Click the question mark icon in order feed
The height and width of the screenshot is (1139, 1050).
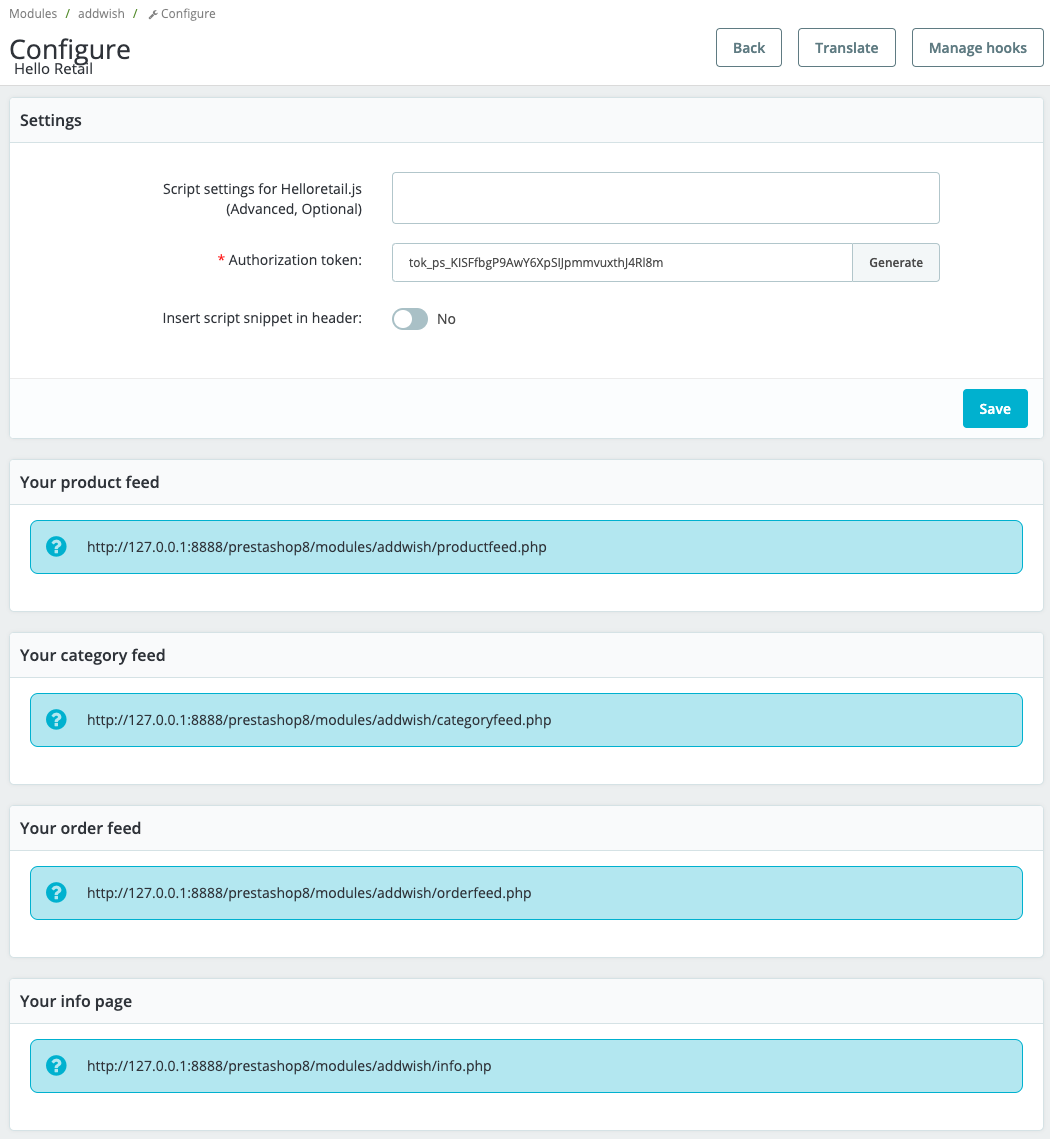(x=57, y=892)
